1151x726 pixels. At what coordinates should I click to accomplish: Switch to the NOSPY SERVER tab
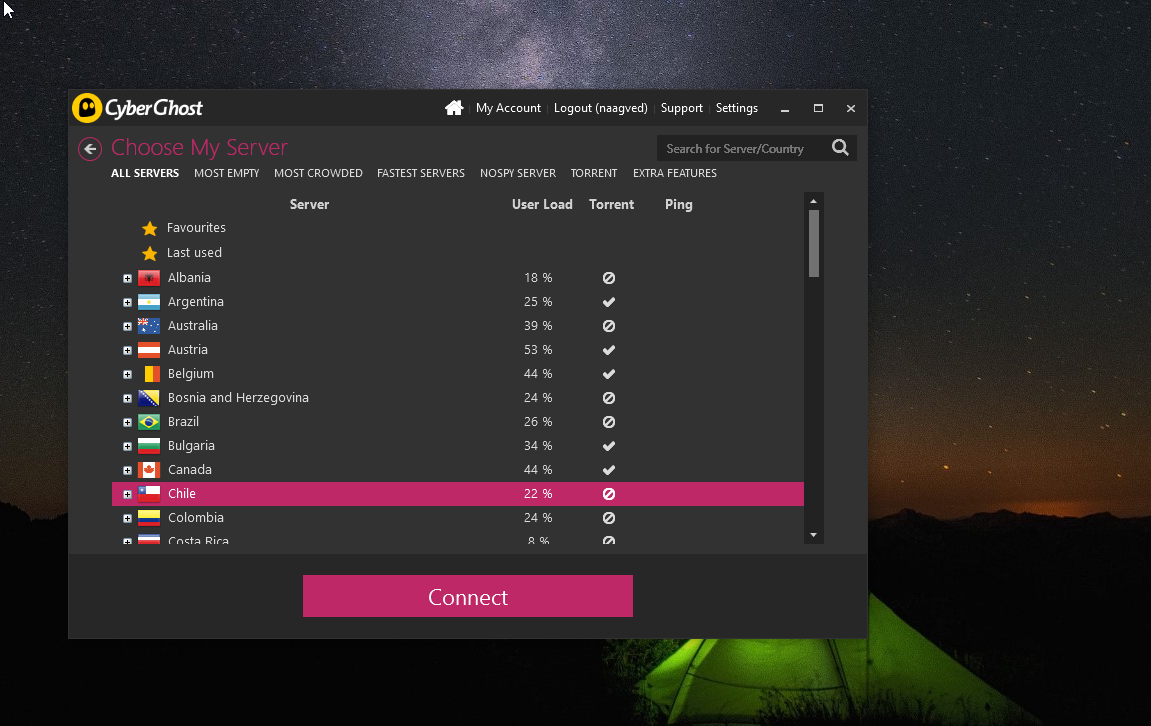pos(518,173)
